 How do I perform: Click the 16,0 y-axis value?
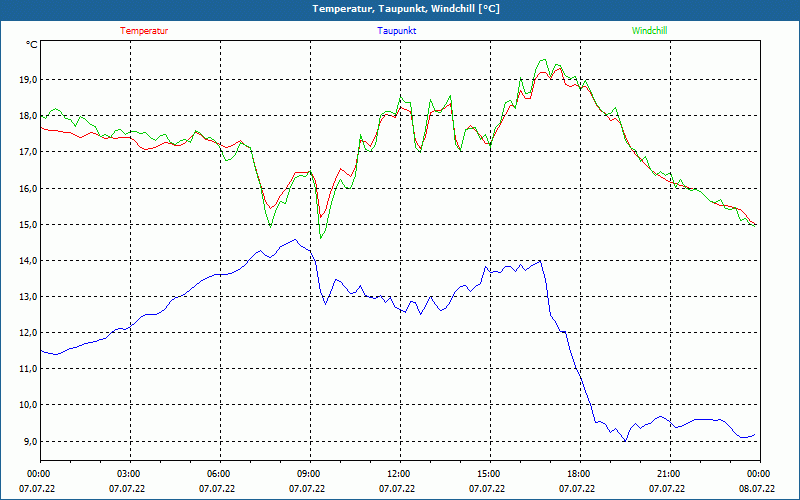29,188
